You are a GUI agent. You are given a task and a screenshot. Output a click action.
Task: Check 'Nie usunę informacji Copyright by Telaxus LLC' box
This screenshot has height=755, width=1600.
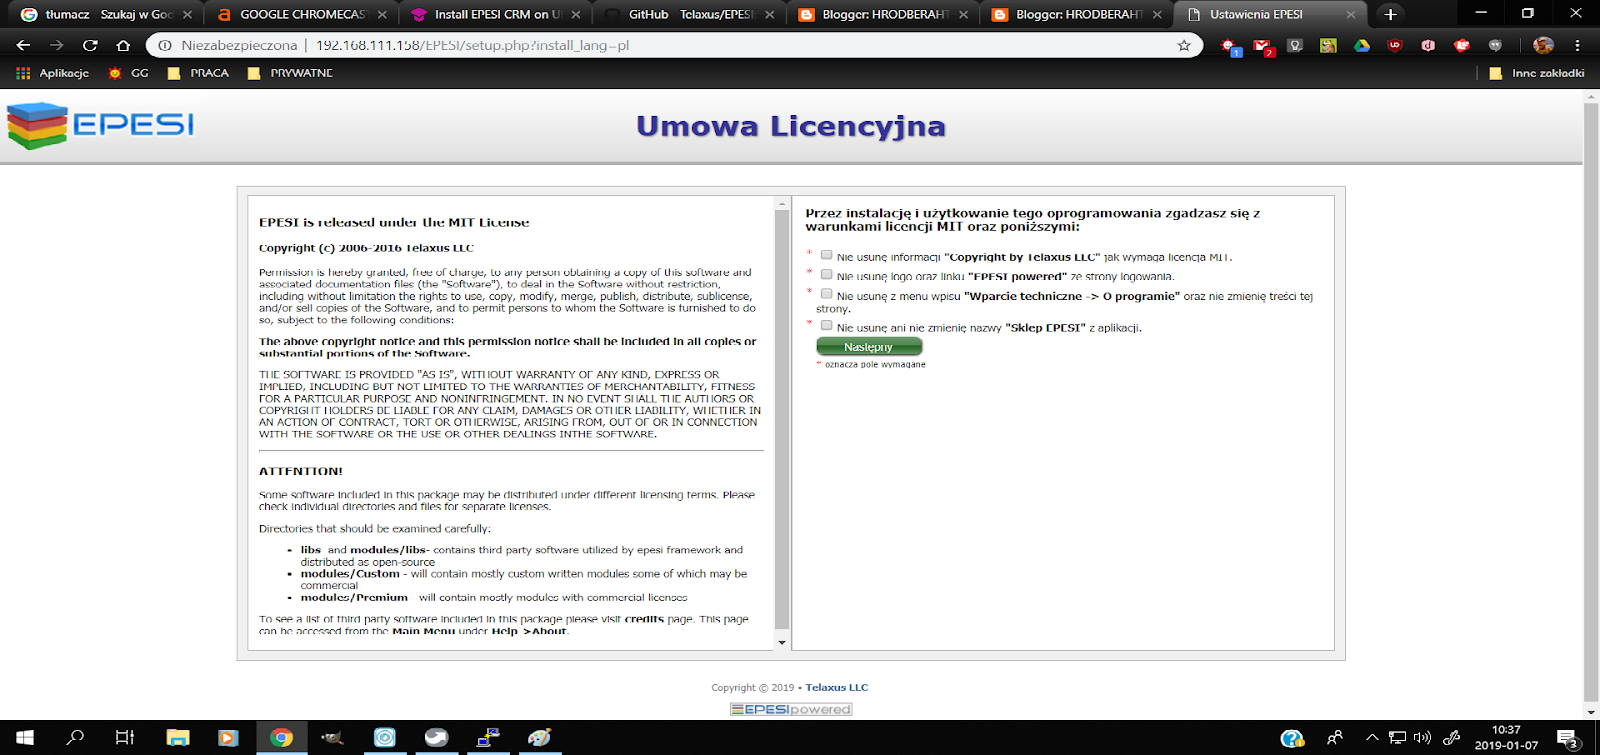pos(826,255)
